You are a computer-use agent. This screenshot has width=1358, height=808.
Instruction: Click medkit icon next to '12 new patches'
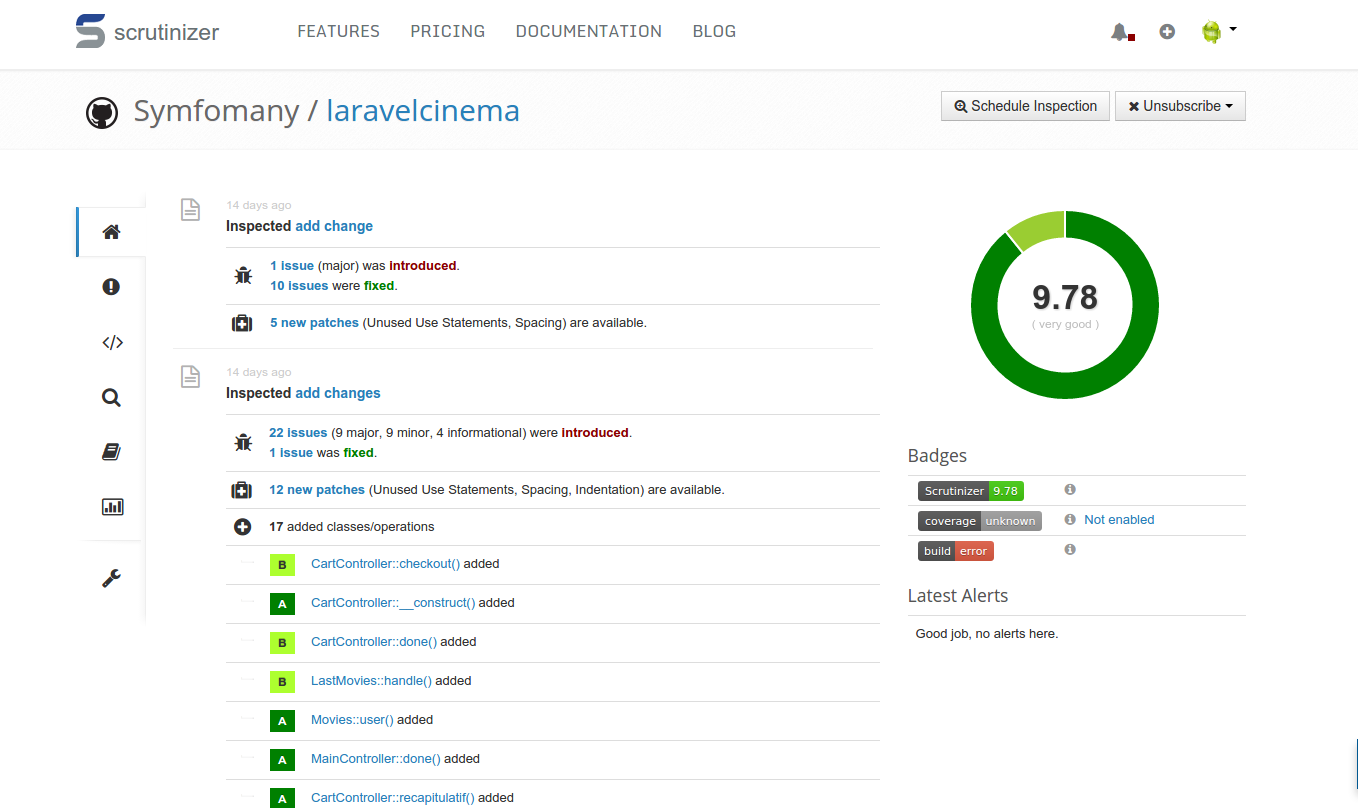coord(242,490)
